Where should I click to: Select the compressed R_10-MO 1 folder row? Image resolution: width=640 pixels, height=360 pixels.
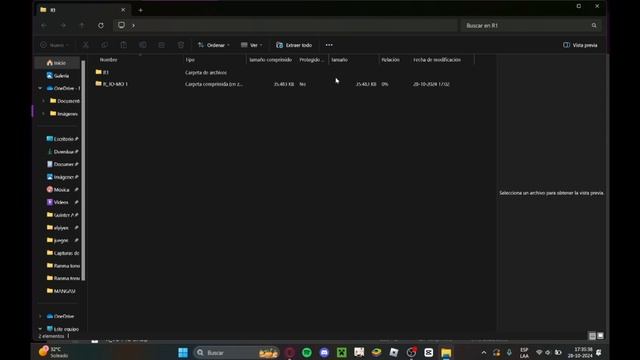point(284,84)
